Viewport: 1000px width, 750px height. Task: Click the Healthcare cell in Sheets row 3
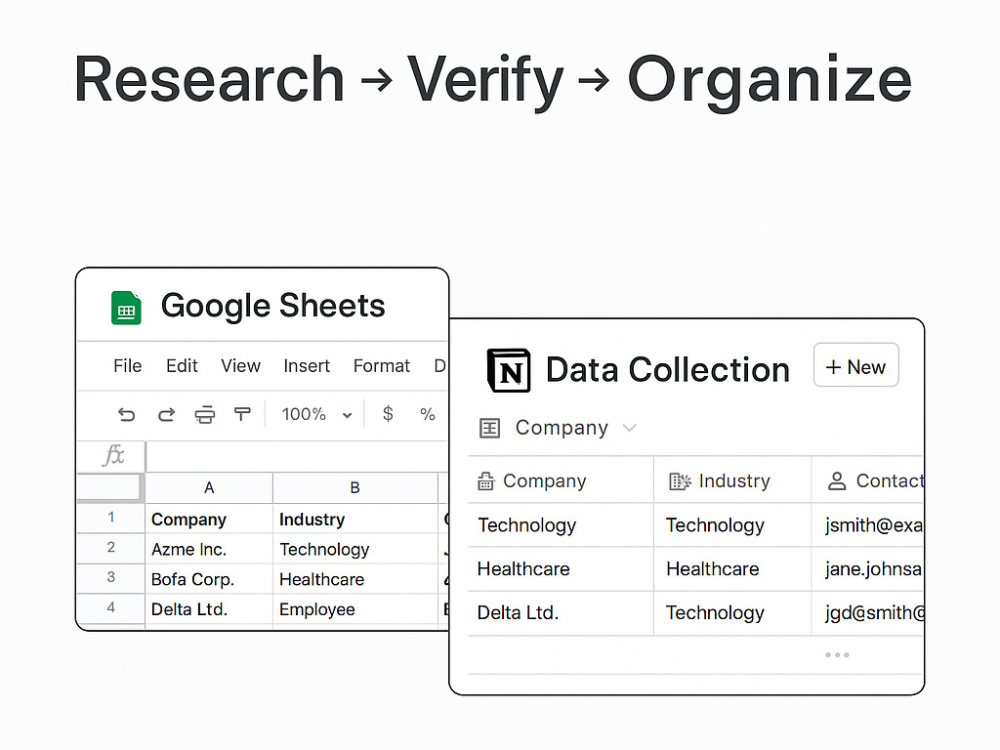point(355,579)
